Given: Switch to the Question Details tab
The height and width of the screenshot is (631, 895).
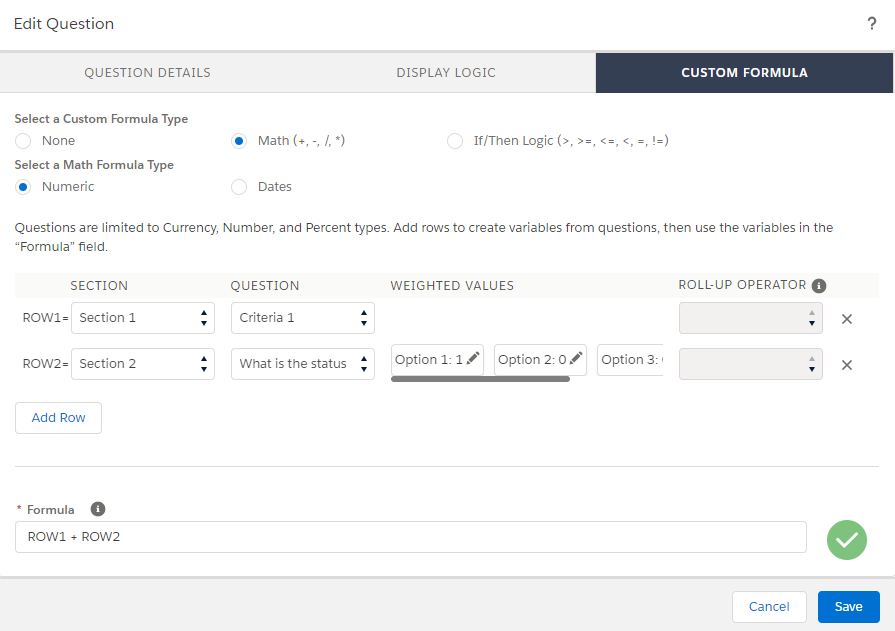Looking at the screenshot, I should click(x=147, y=73).
